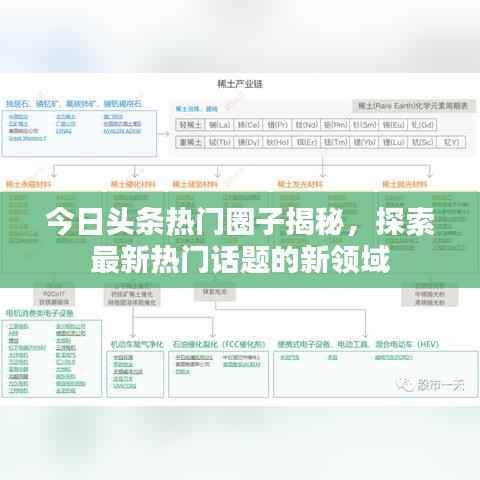Select the Lu element cell
The height and width of the screenshot is (480, 480).
393,142
